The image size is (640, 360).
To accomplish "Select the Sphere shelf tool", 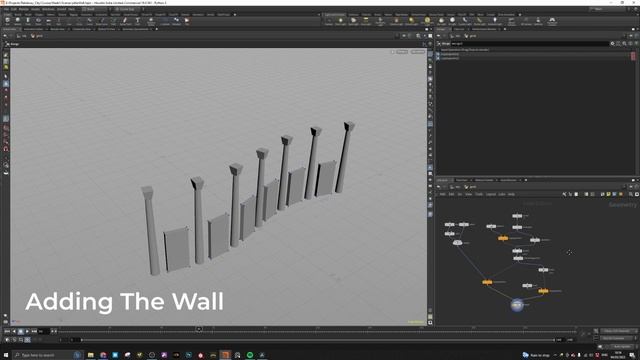I will click(x=18, y=21).
